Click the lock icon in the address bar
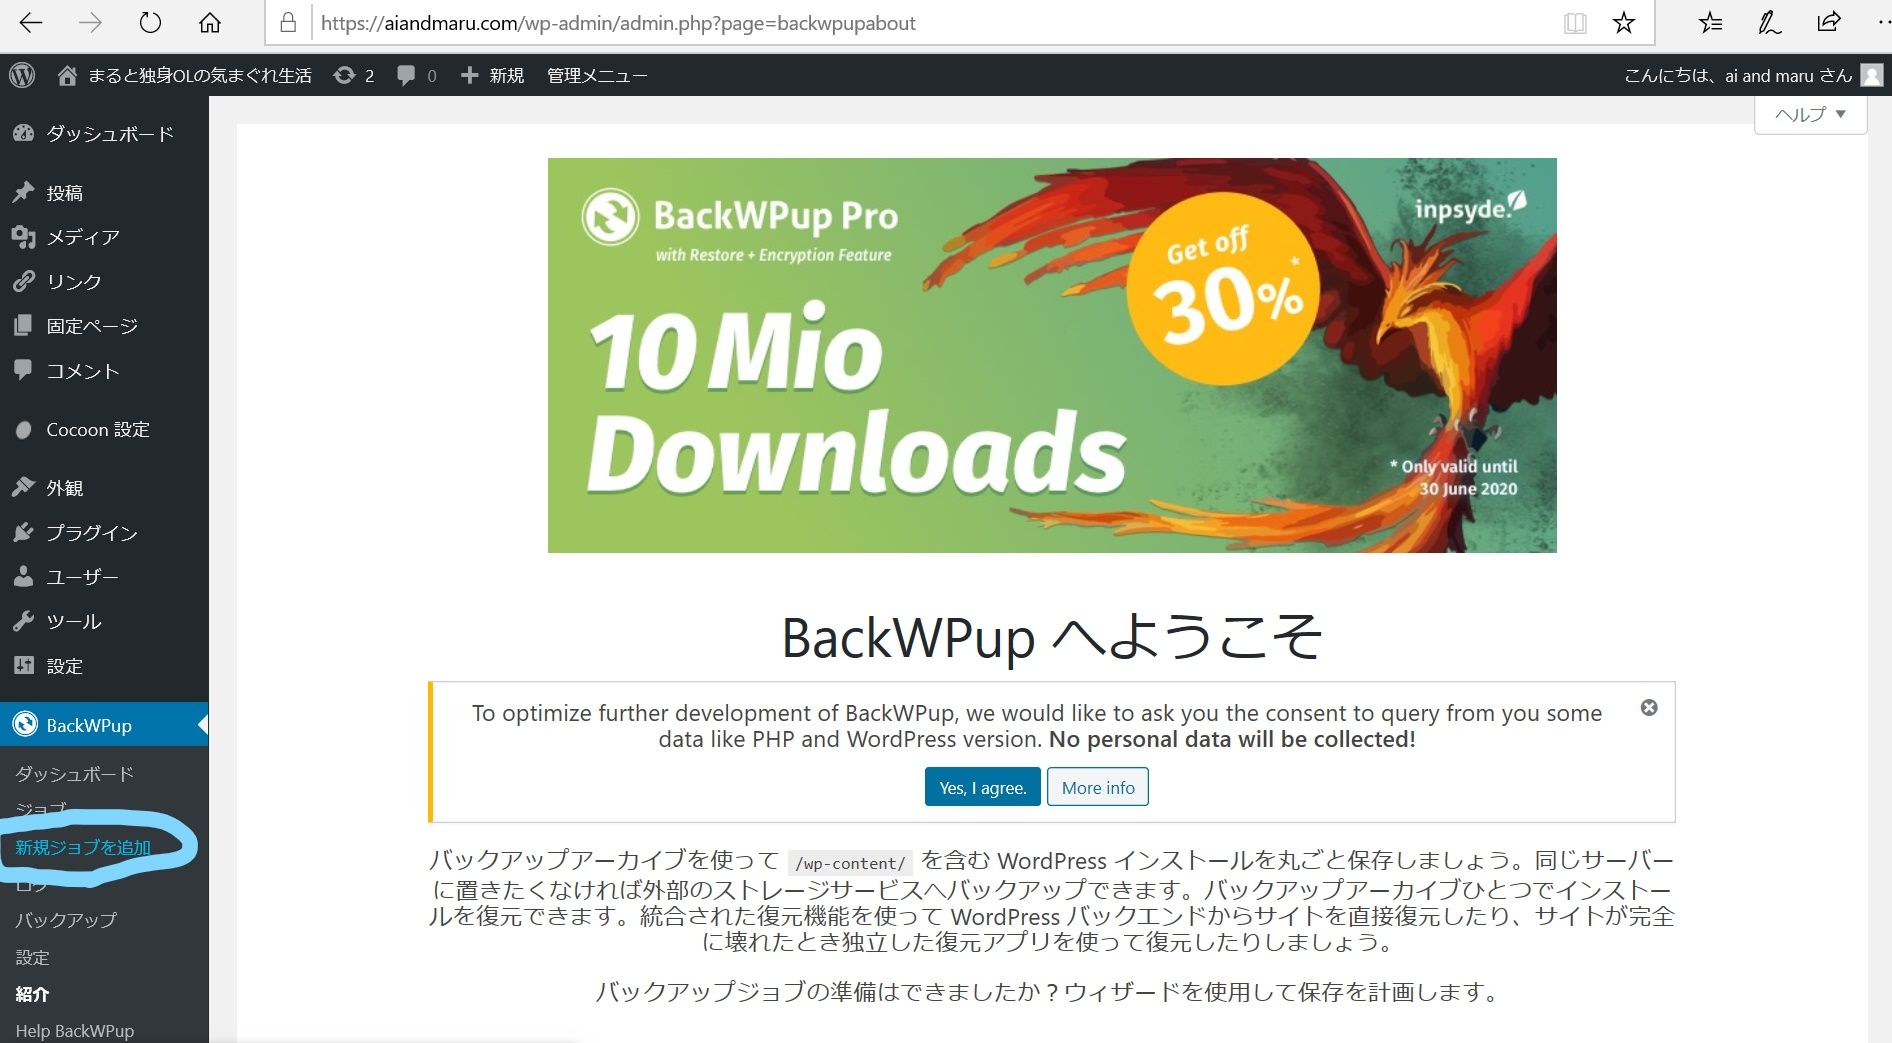This screenshot has width=1892, height=1043. [x=288, y=23]
